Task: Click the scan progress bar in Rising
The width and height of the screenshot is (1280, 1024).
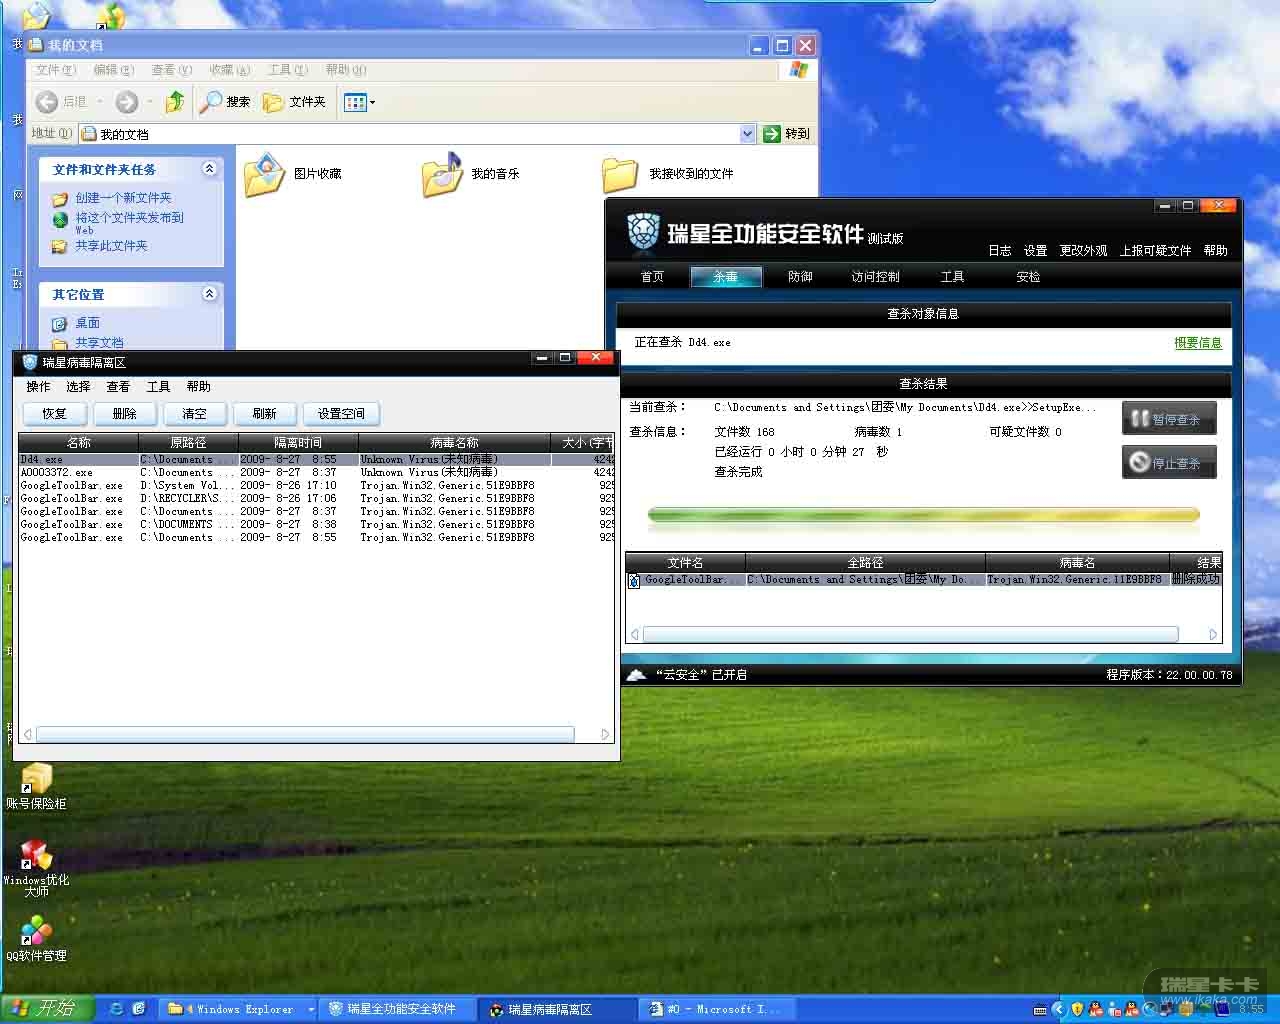Action: coord(923,516)
